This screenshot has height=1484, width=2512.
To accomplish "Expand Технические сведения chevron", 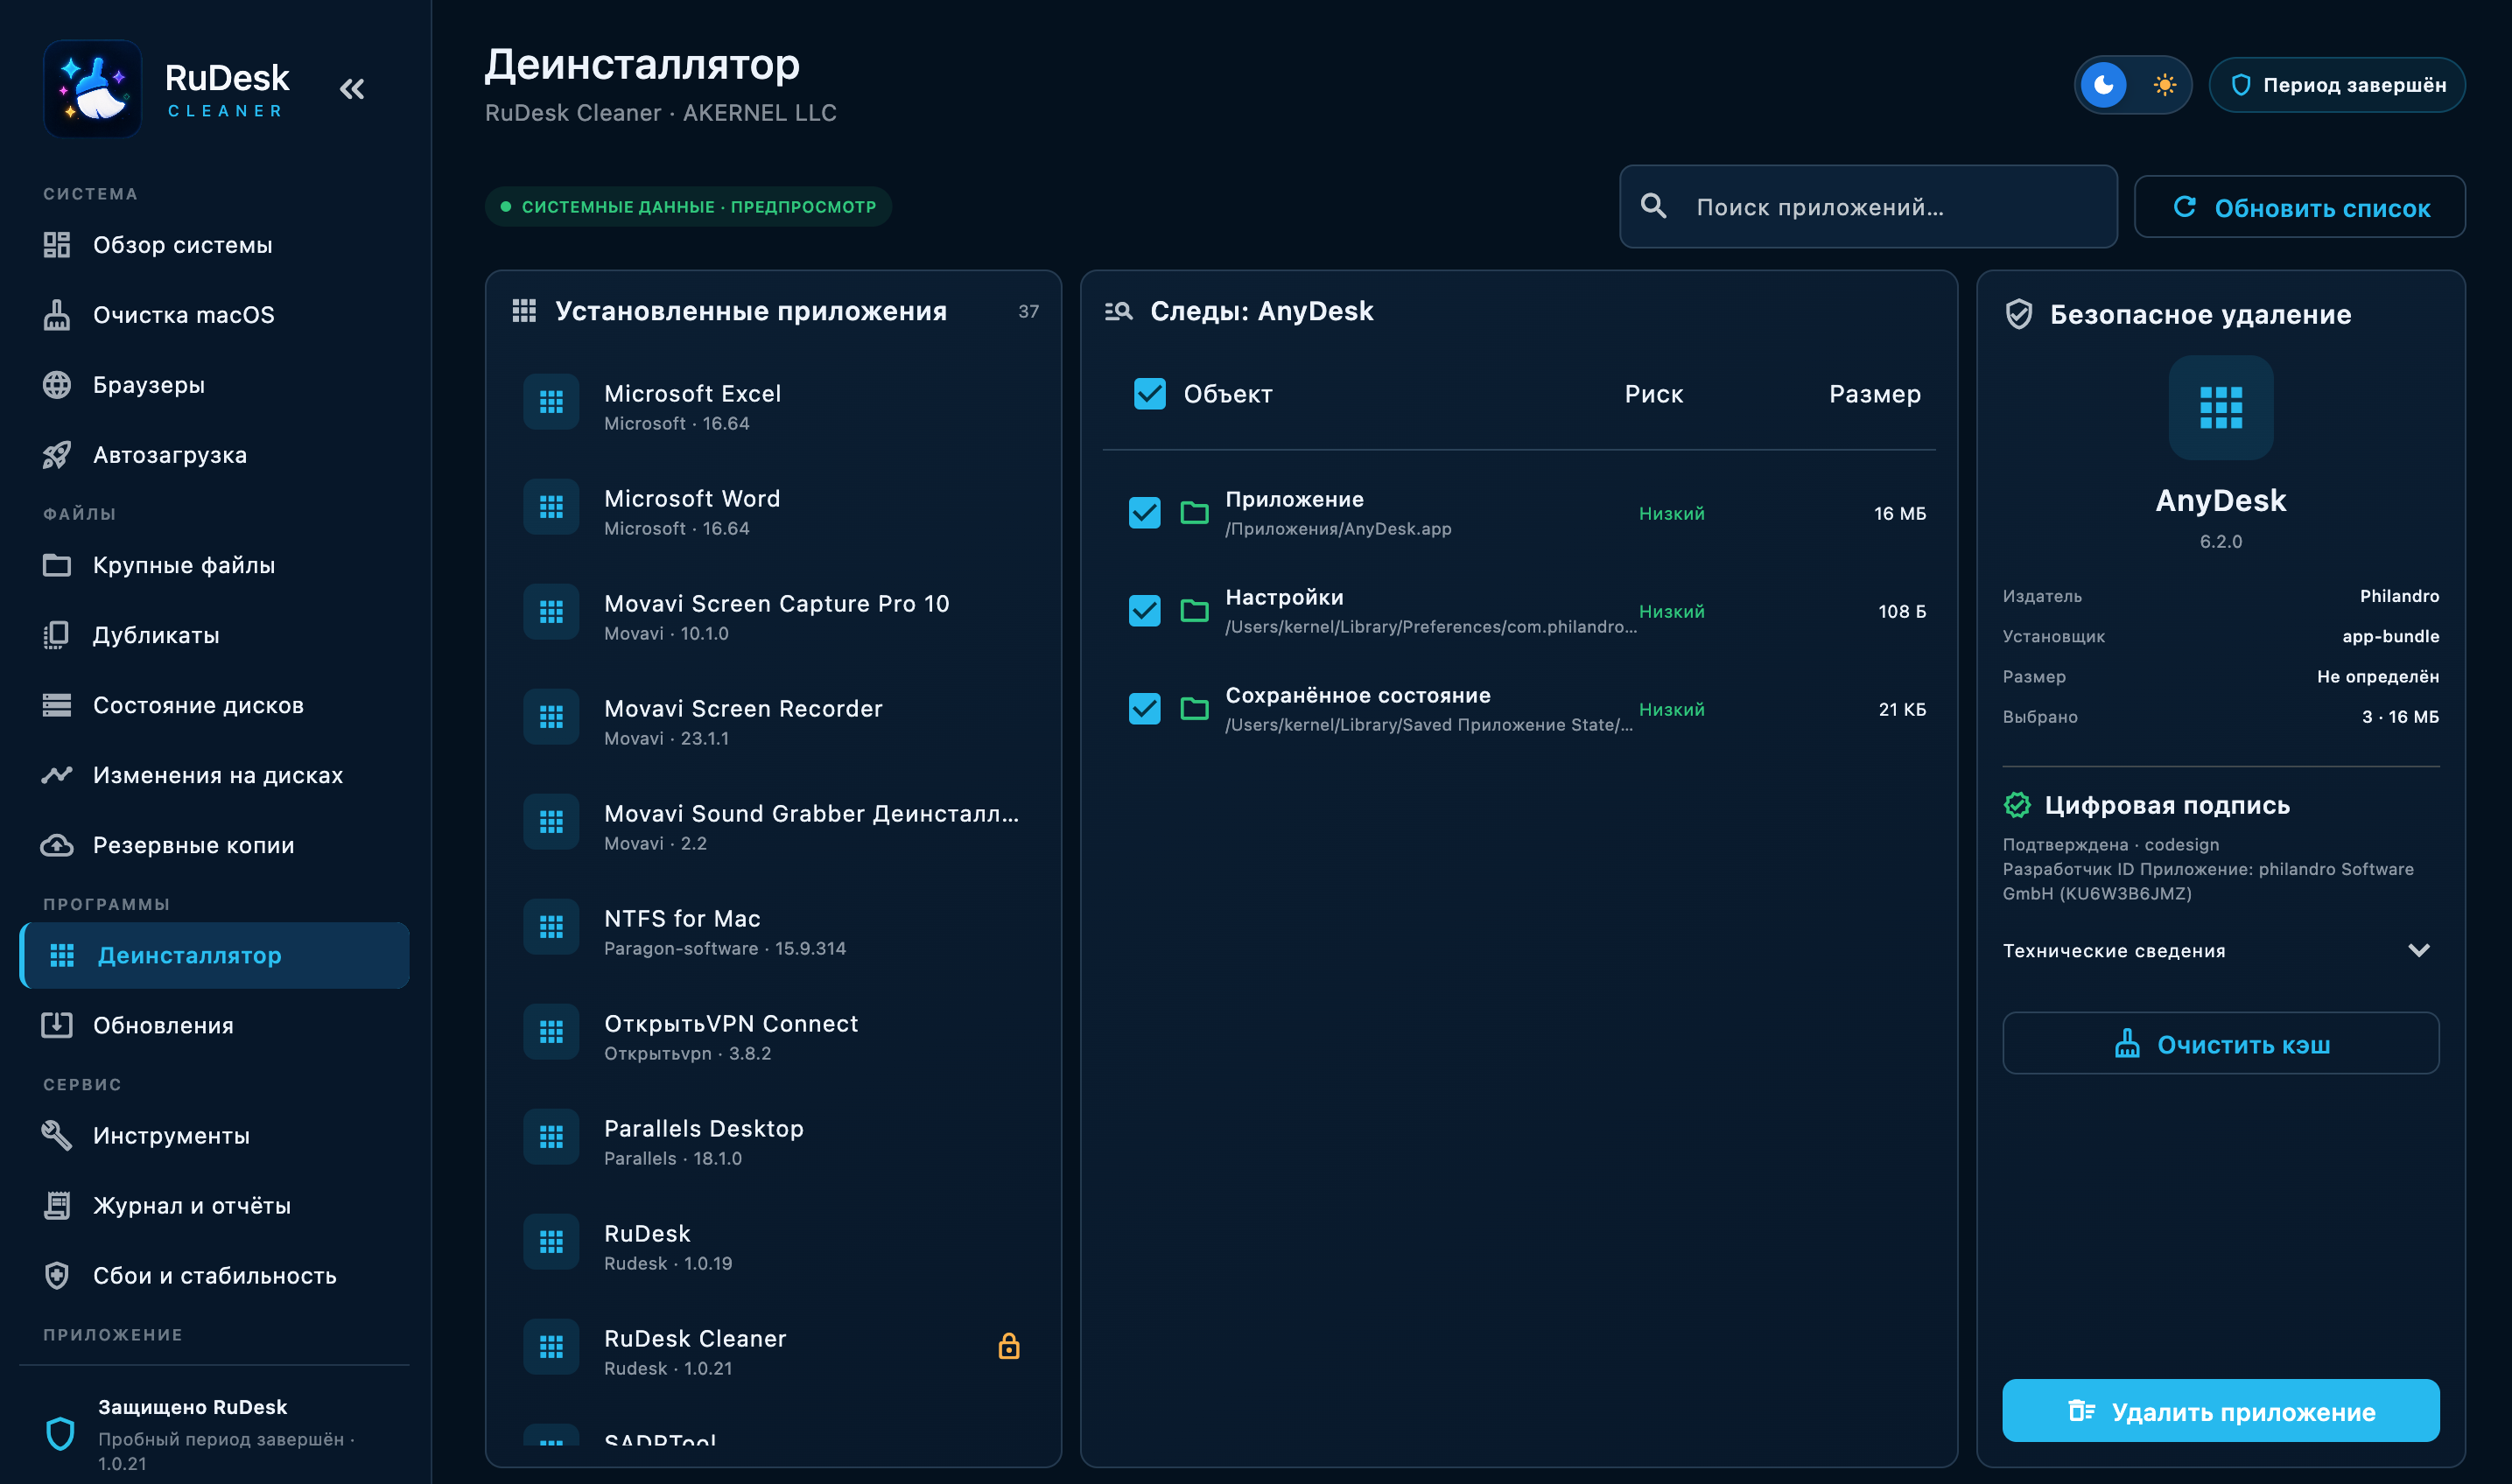I will (2419, 950).
